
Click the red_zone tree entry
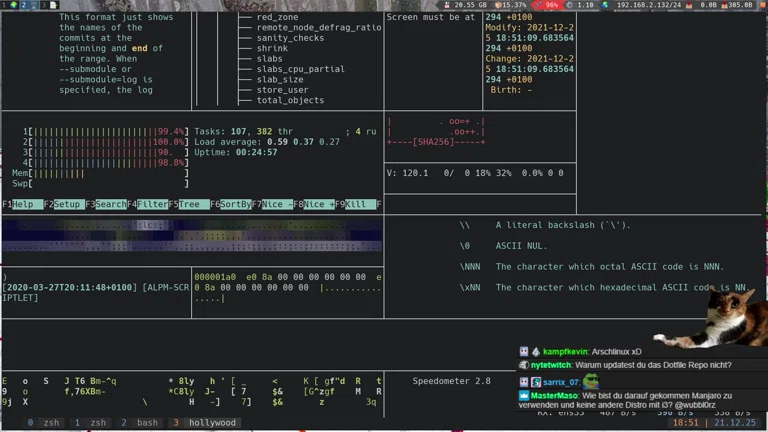(277, 17)
